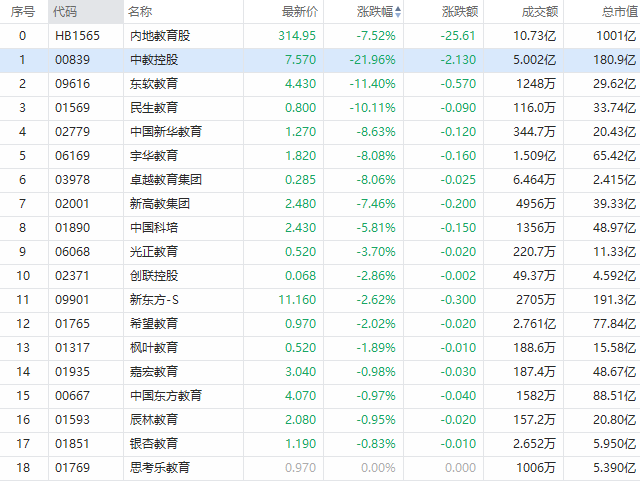Click stock code 02001
The height and width of the screenshot is (481, 640).
72,204
